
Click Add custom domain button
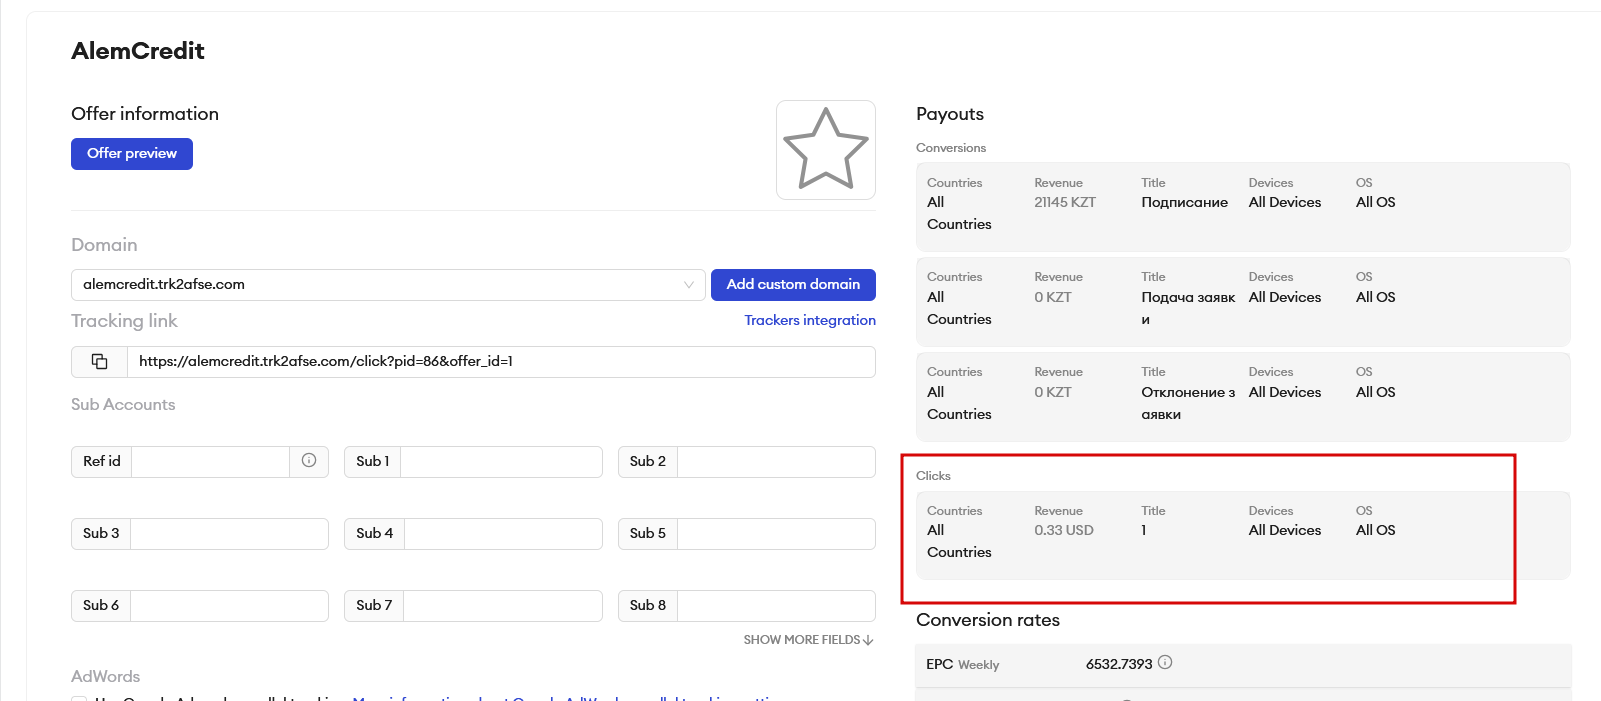pos(793,285)
